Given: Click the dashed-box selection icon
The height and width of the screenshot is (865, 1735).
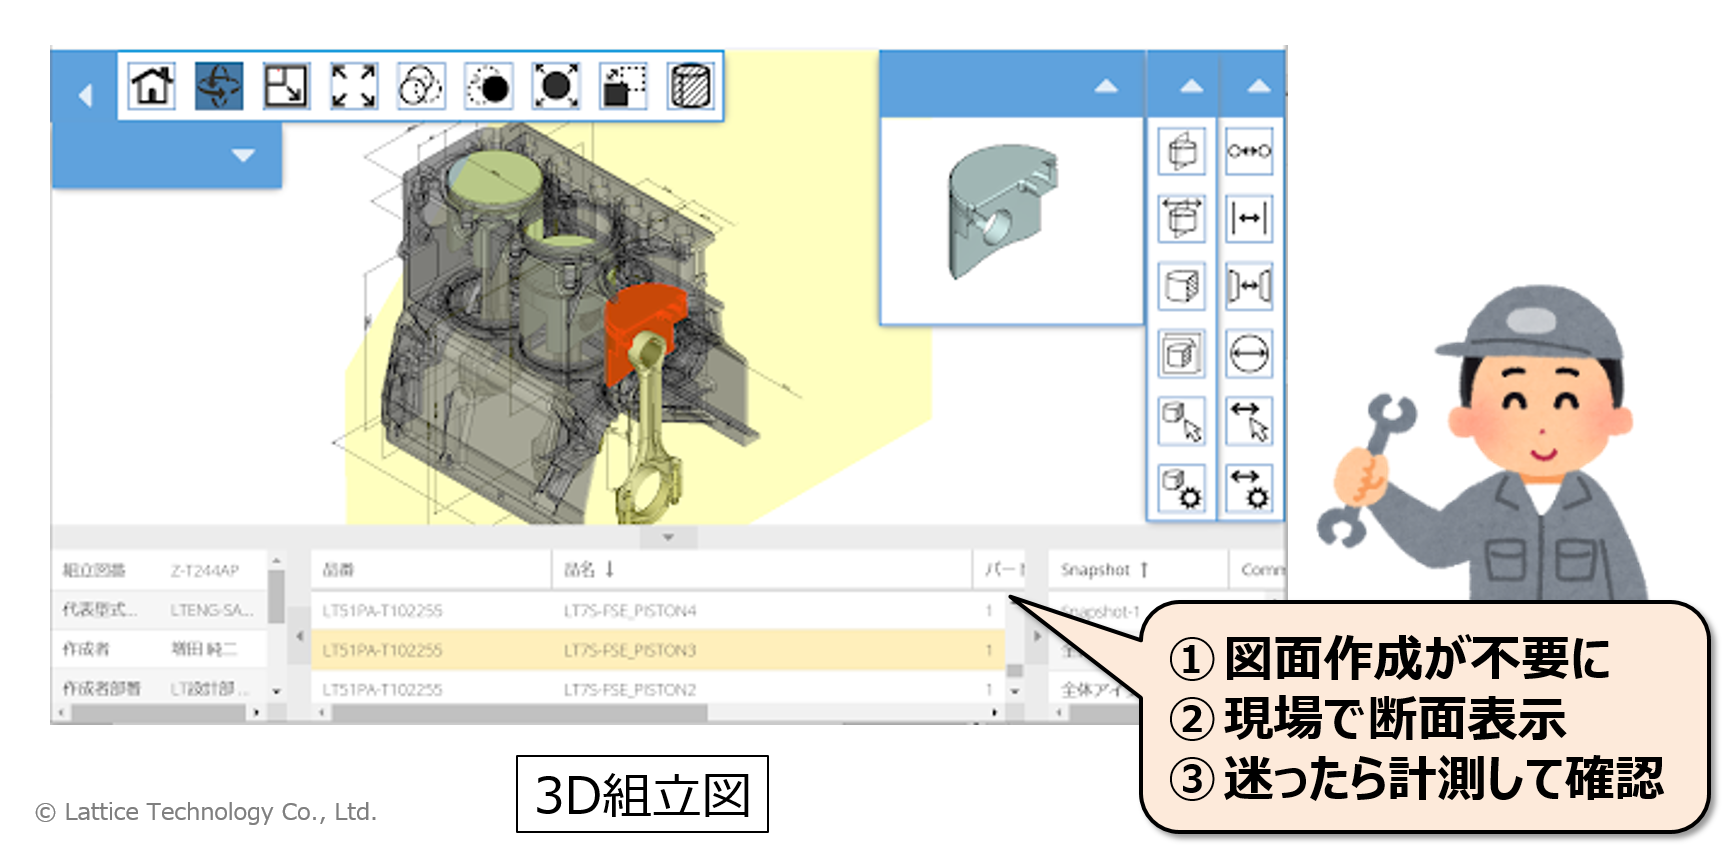Looking at the screenshot, I should (624, 86).
